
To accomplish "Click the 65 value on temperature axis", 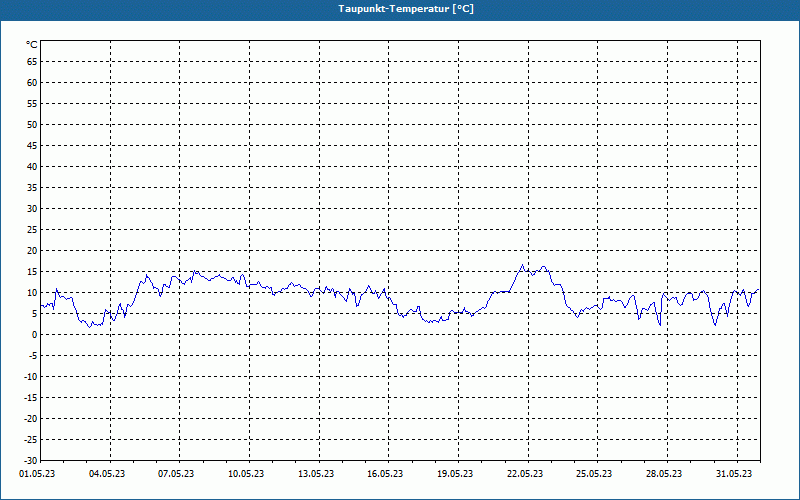I will pyautogui.click(x=32, y=62).
